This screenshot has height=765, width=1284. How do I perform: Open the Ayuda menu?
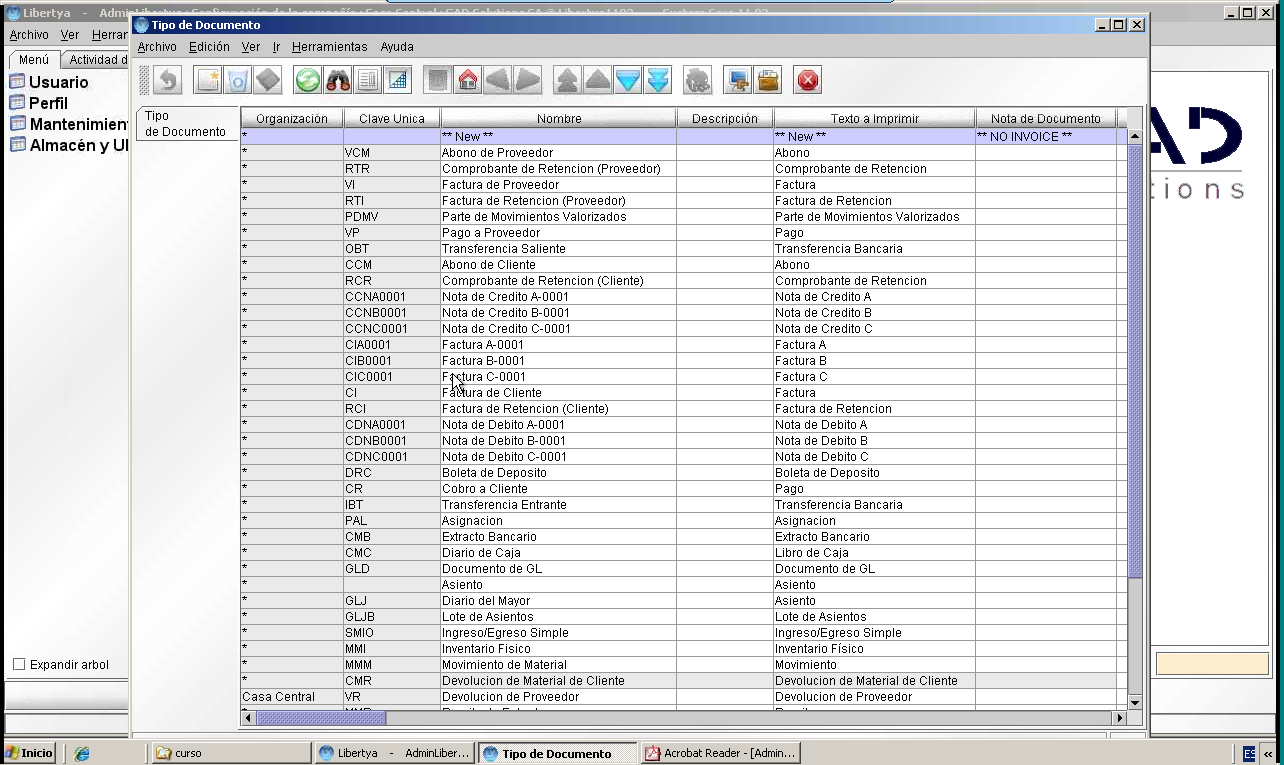pos(397,47)
